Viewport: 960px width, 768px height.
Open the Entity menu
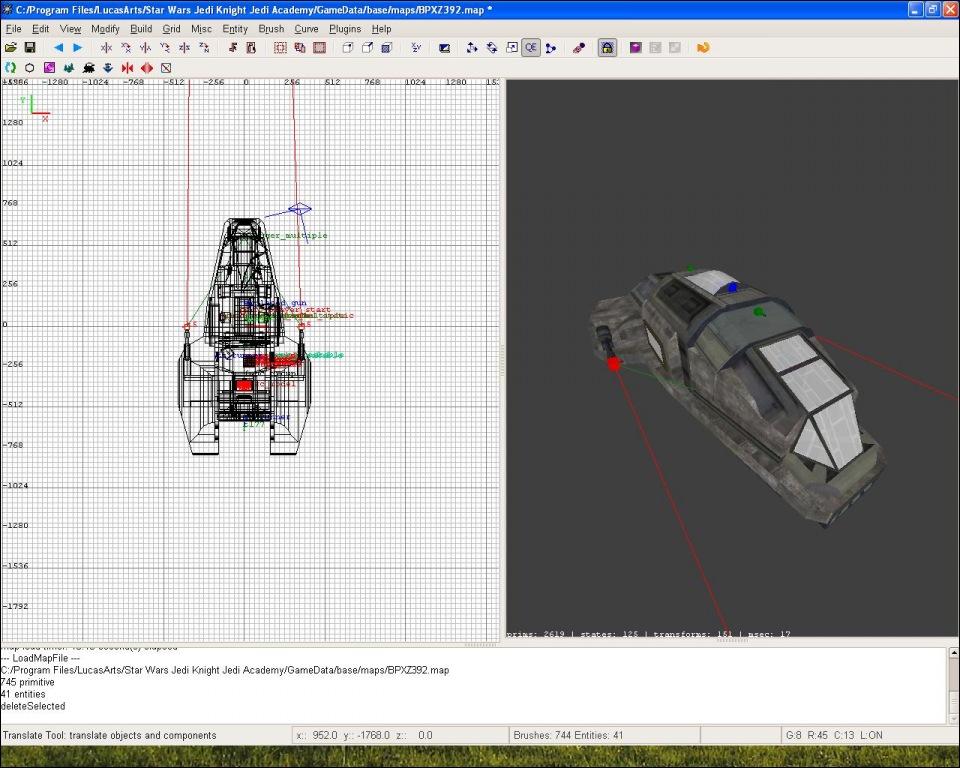(235, 29)
